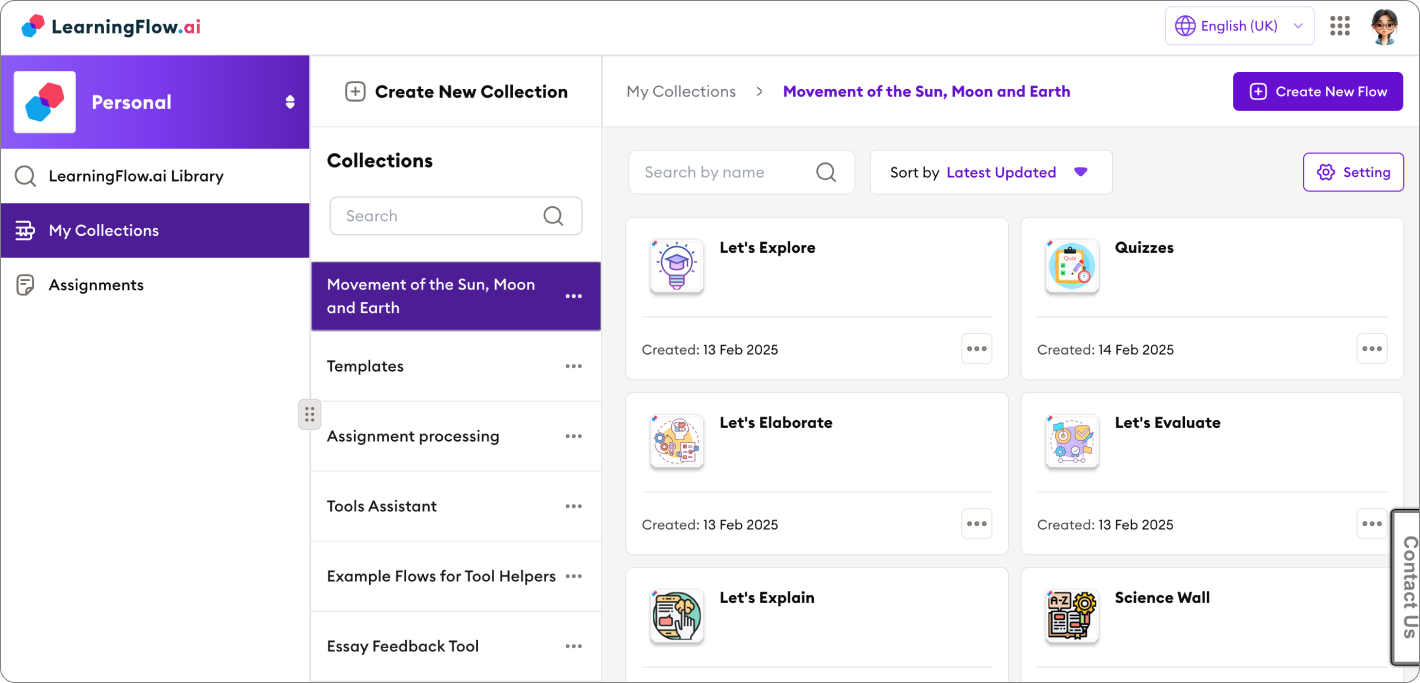1420x683 pixels.
Task: Open the English (UK) language dropdown
Action: coord(1239,26)
